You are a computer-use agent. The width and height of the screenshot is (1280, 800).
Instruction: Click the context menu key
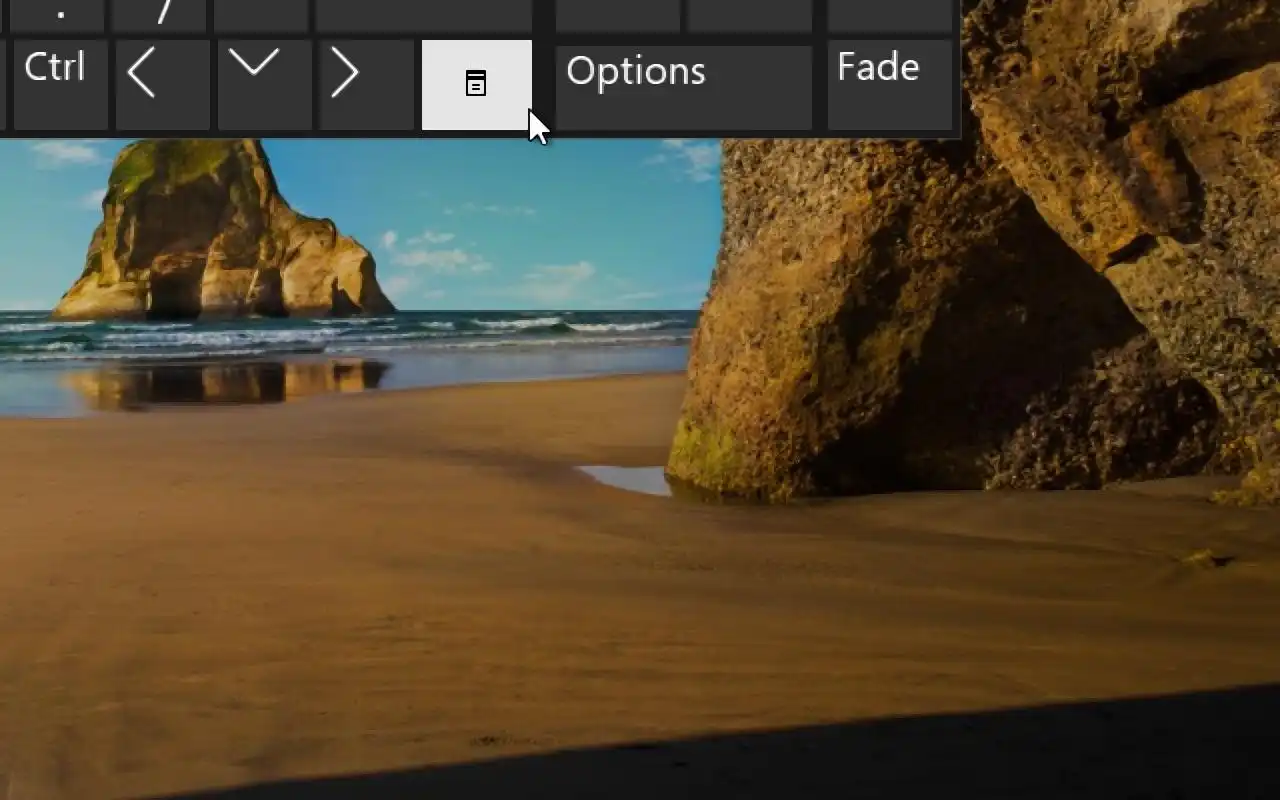coord(477,85)
